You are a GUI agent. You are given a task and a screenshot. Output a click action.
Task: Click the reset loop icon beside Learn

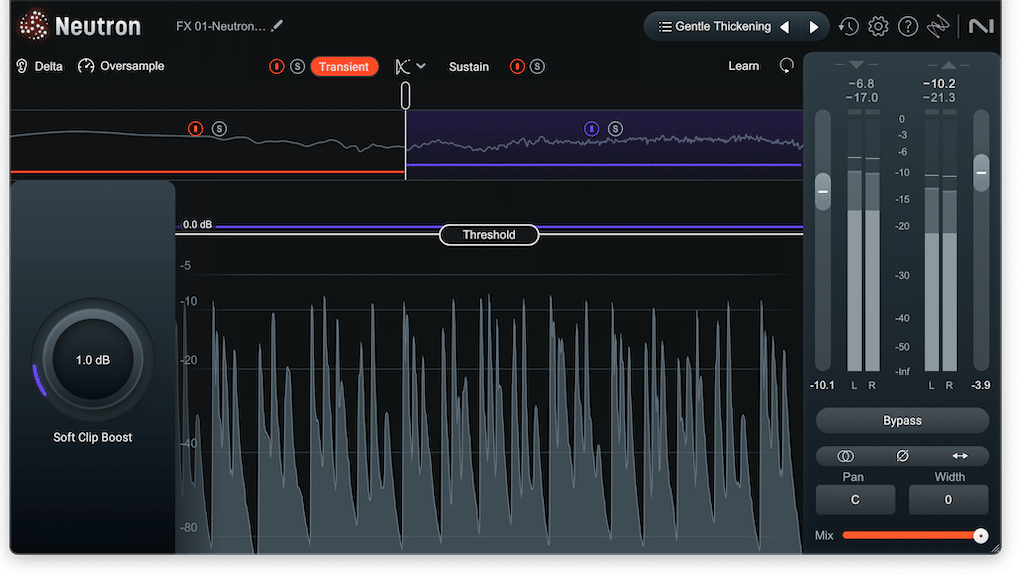(x=786, y=66)
